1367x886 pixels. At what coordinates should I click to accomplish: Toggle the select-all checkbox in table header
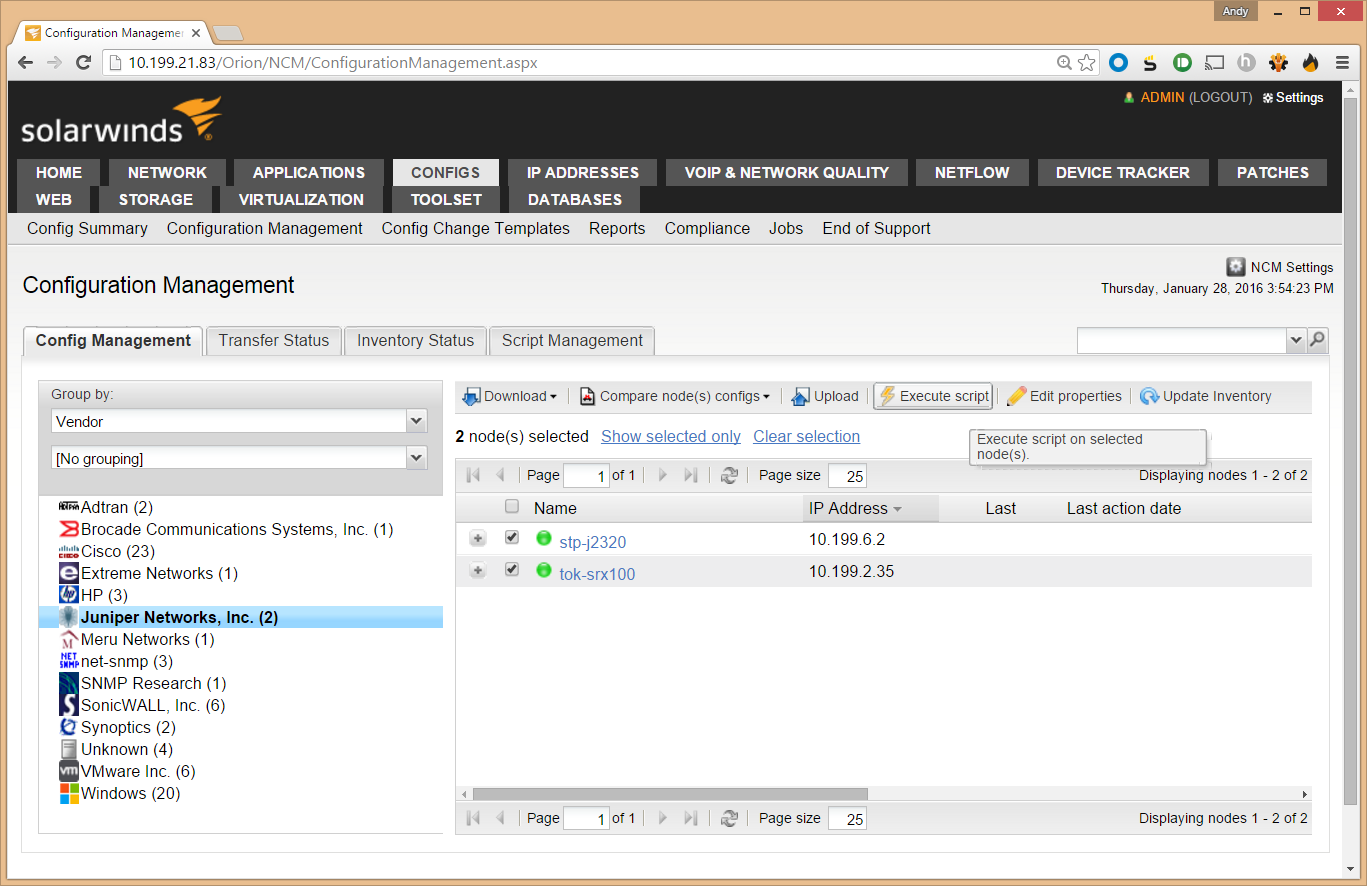pos(512,506)
